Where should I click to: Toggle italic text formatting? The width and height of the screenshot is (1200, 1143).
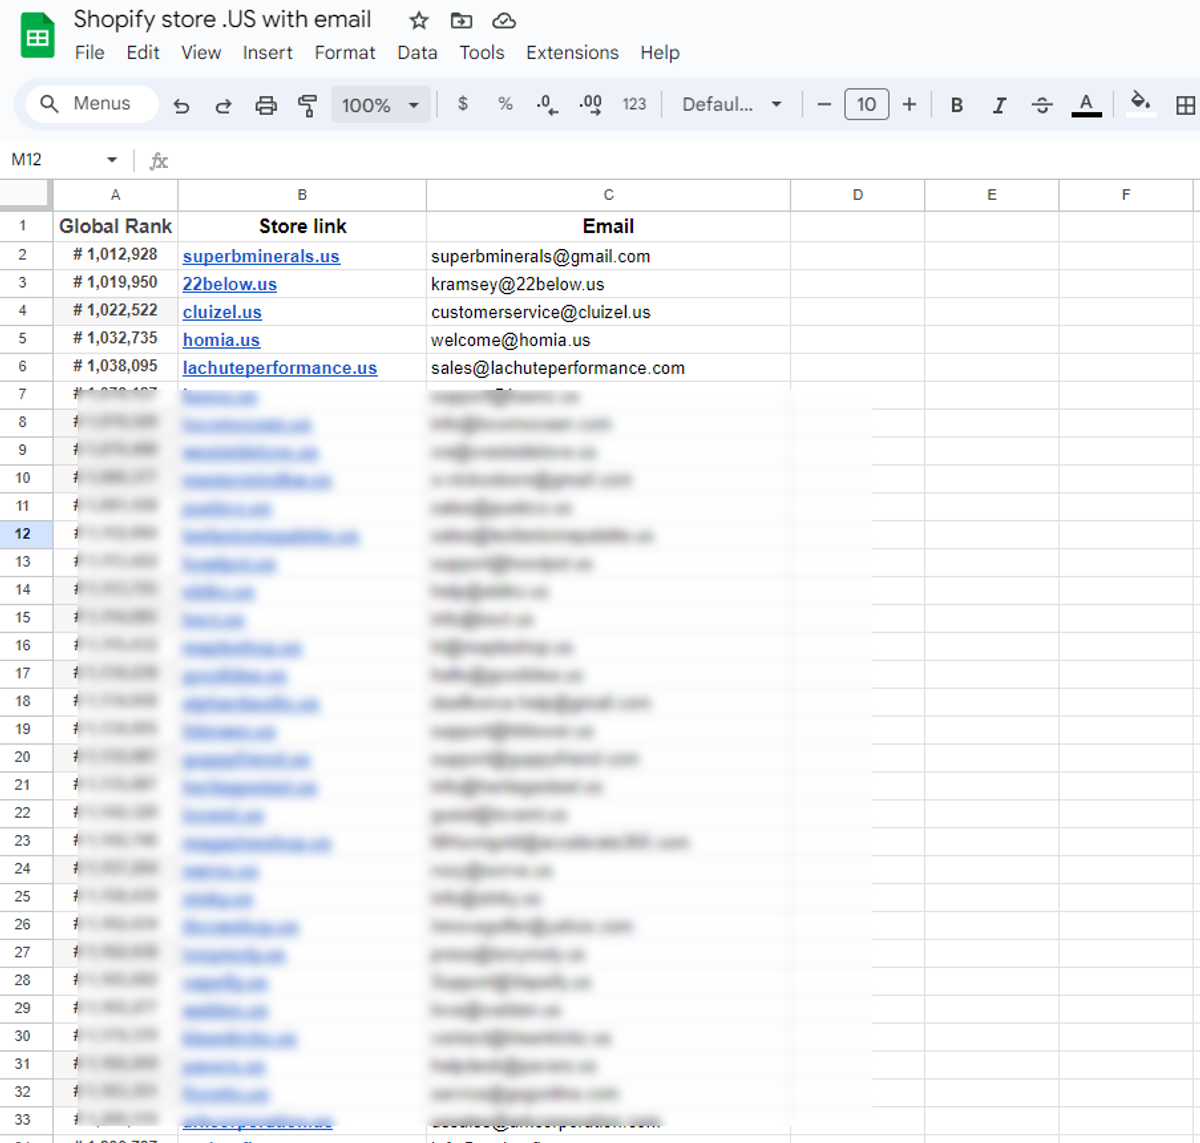(999, 105)
